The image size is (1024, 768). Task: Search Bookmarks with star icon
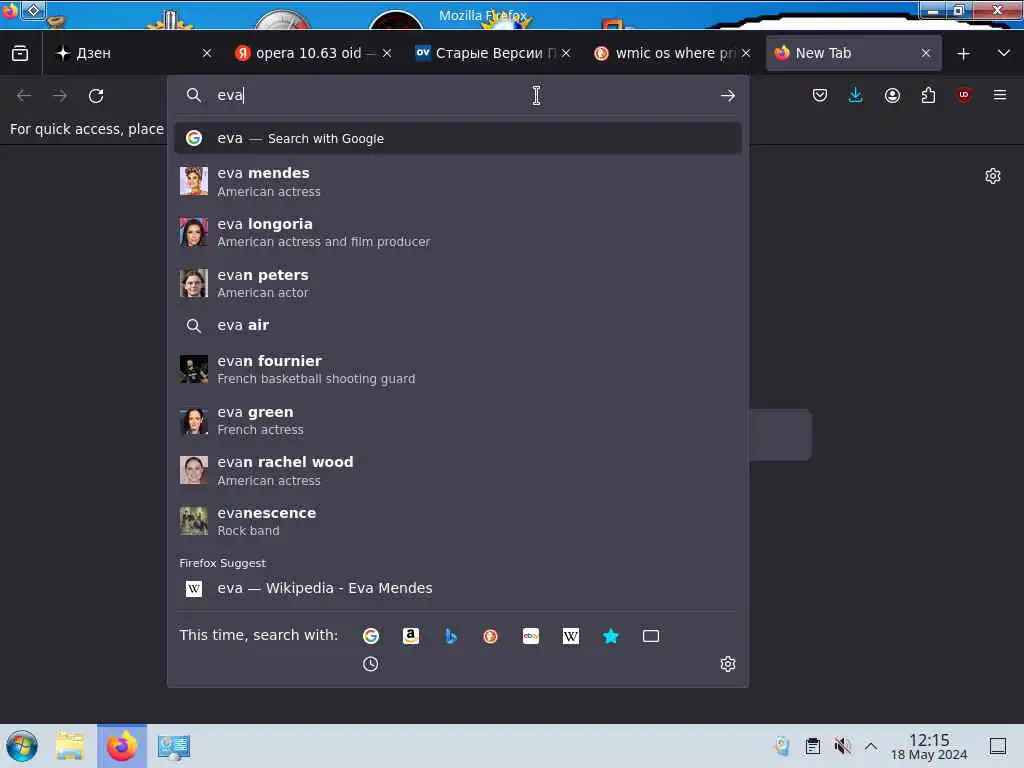coord(611,635)
